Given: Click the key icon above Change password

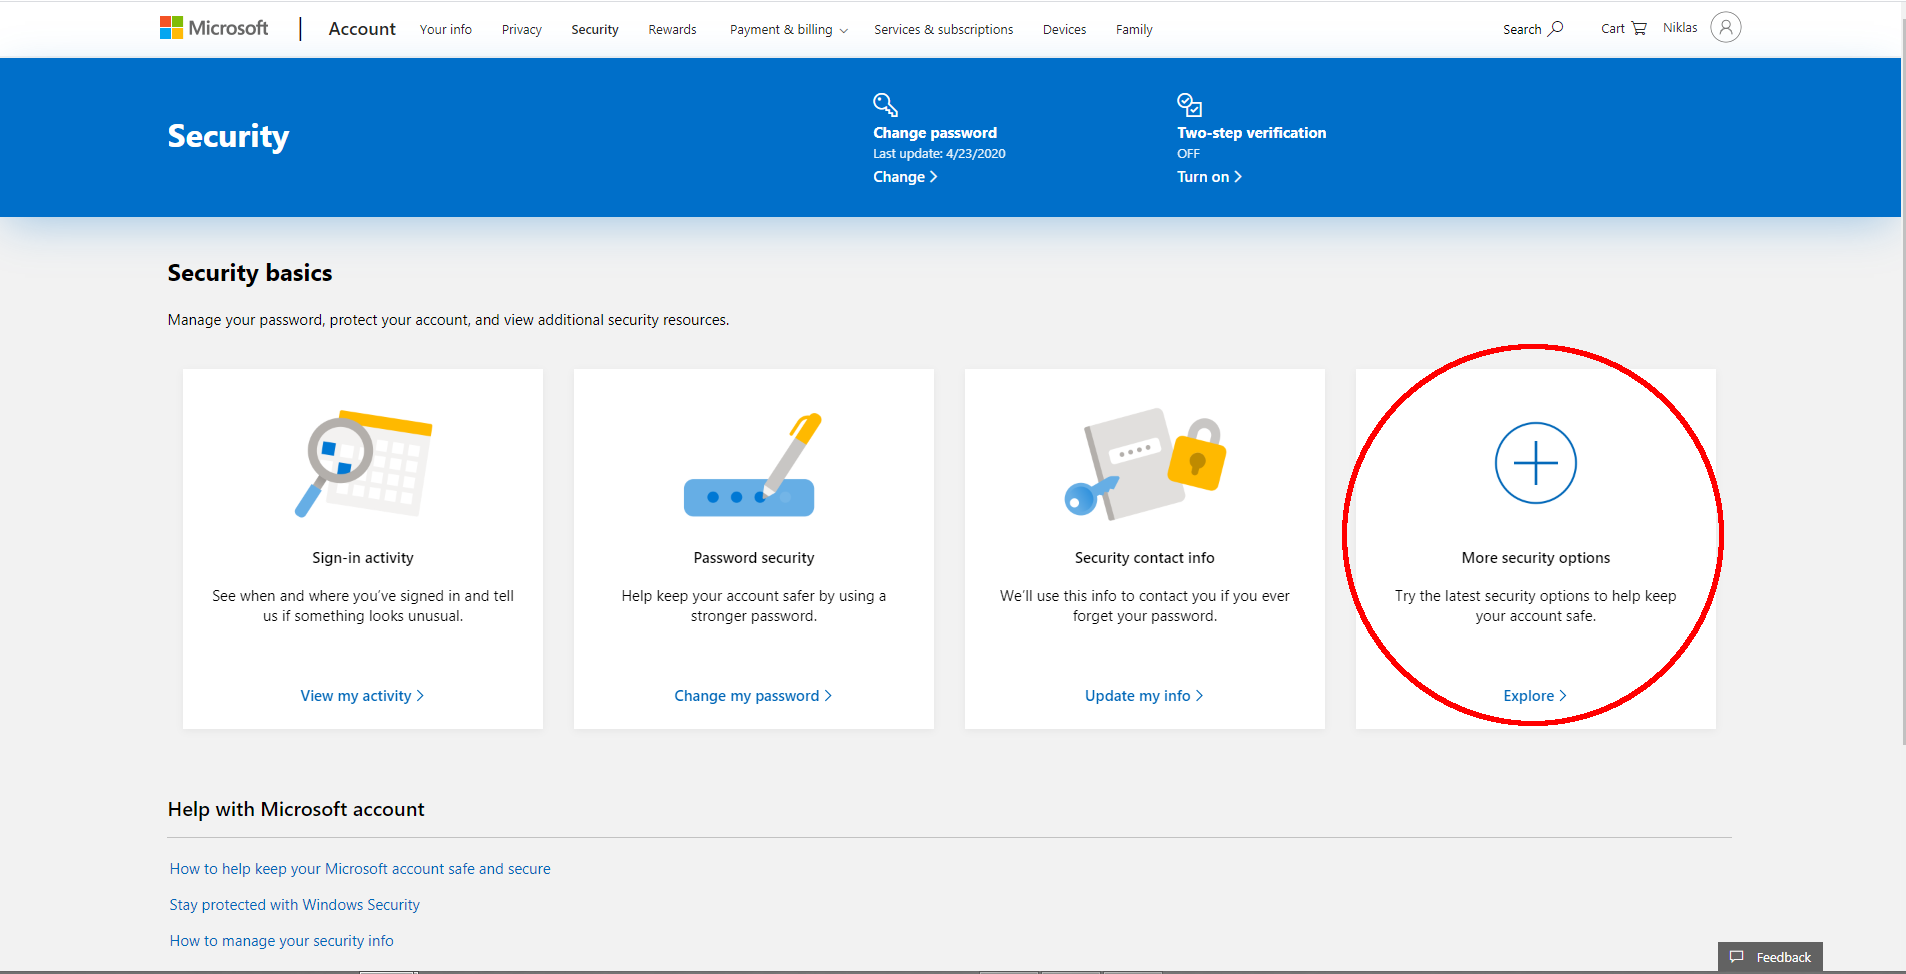Looking at the screenshot, I should pos(885,105).
